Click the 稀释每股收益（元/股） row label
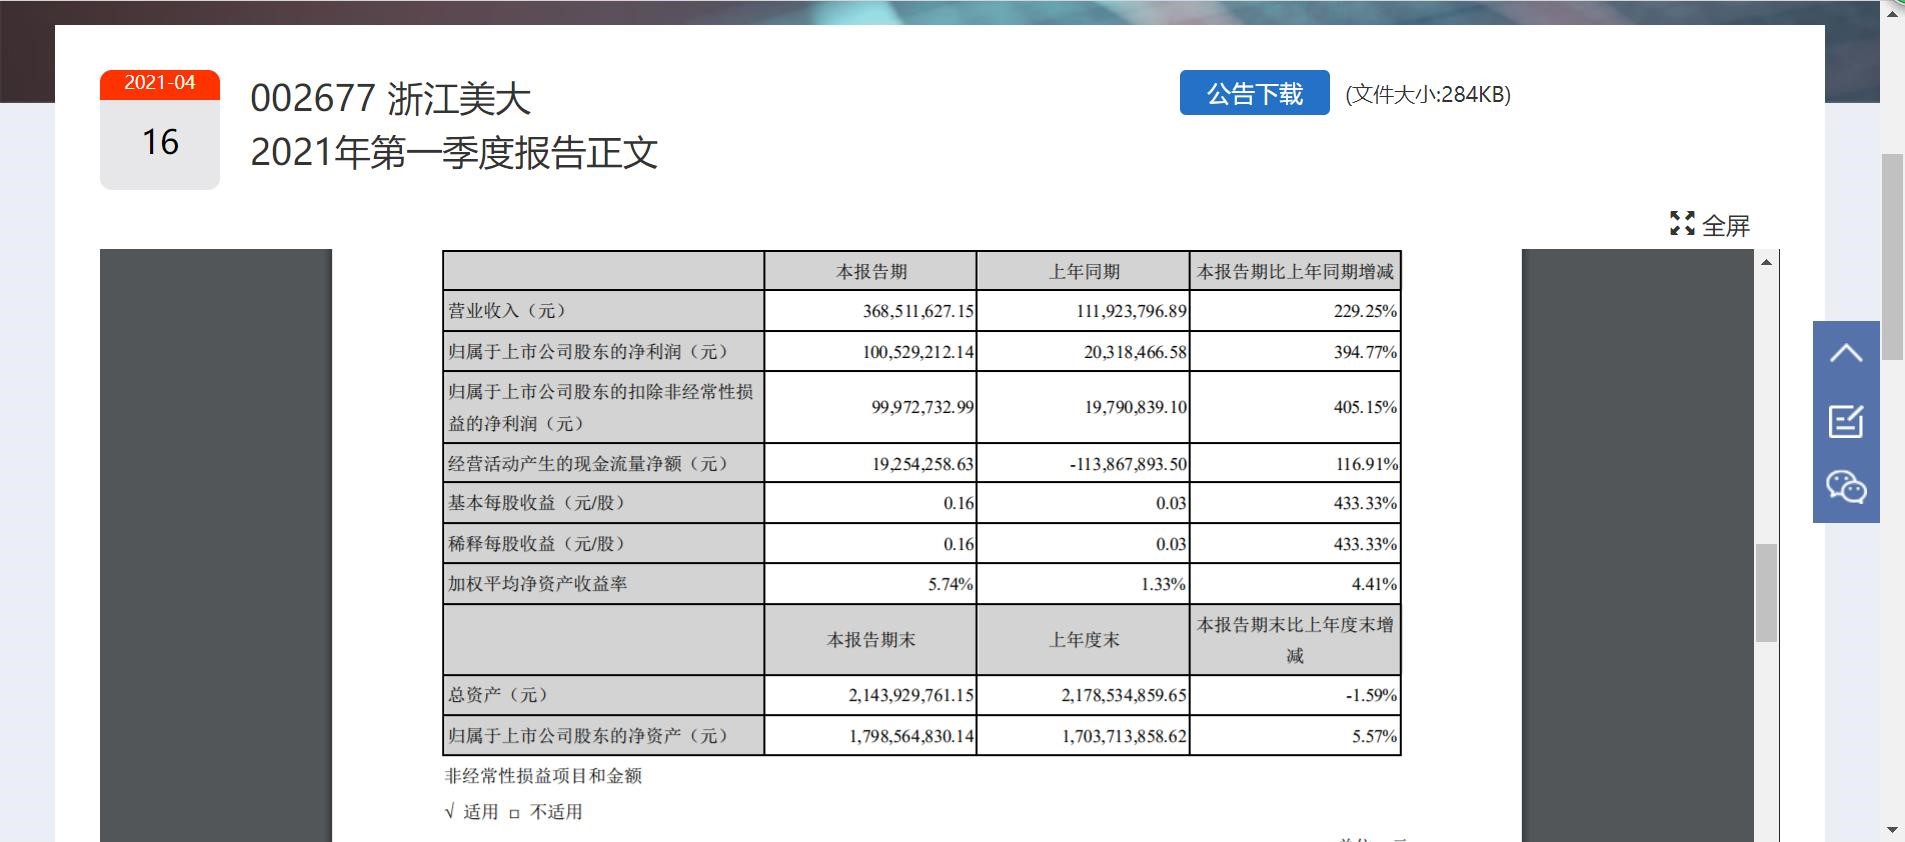The width and height of the screenshot is (1905, 842). click(x=537, y=544)
